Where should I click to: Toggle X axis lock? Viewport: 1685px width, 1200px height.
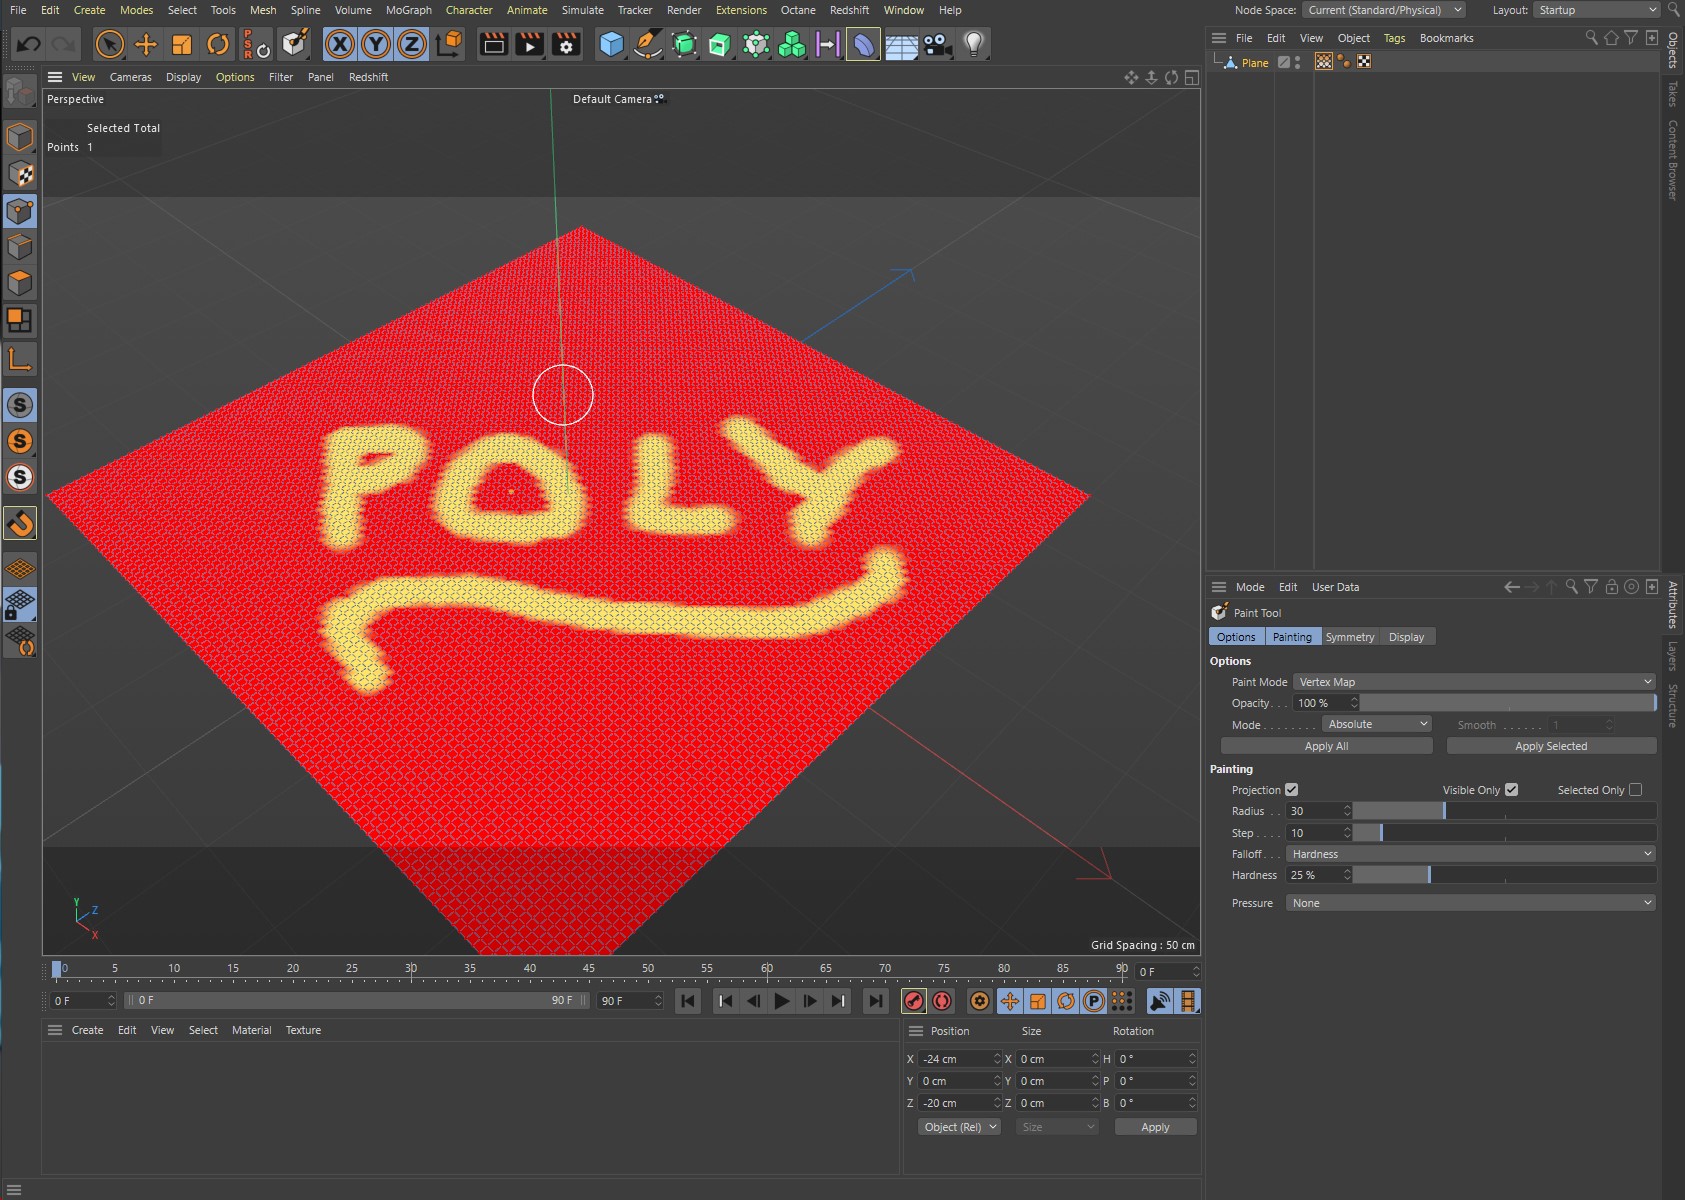click(339, 44)
